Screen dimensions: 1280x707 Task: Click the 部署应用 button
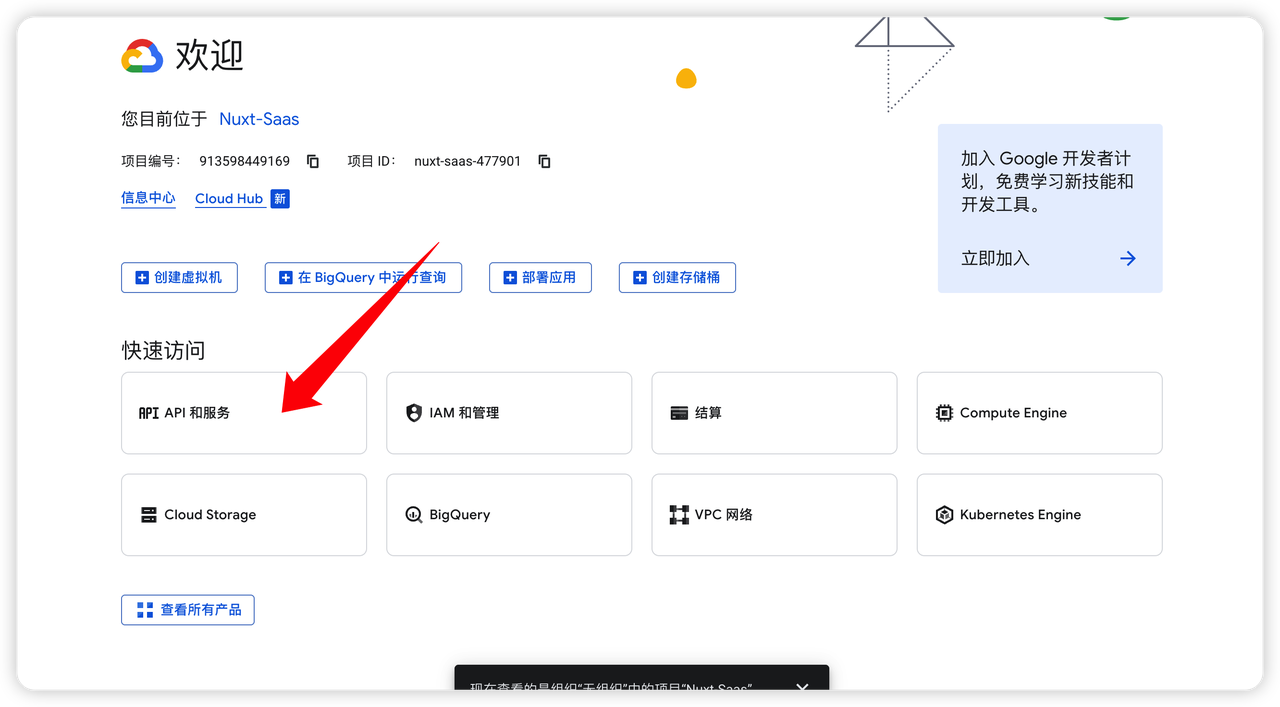click(x=540, y=277)
